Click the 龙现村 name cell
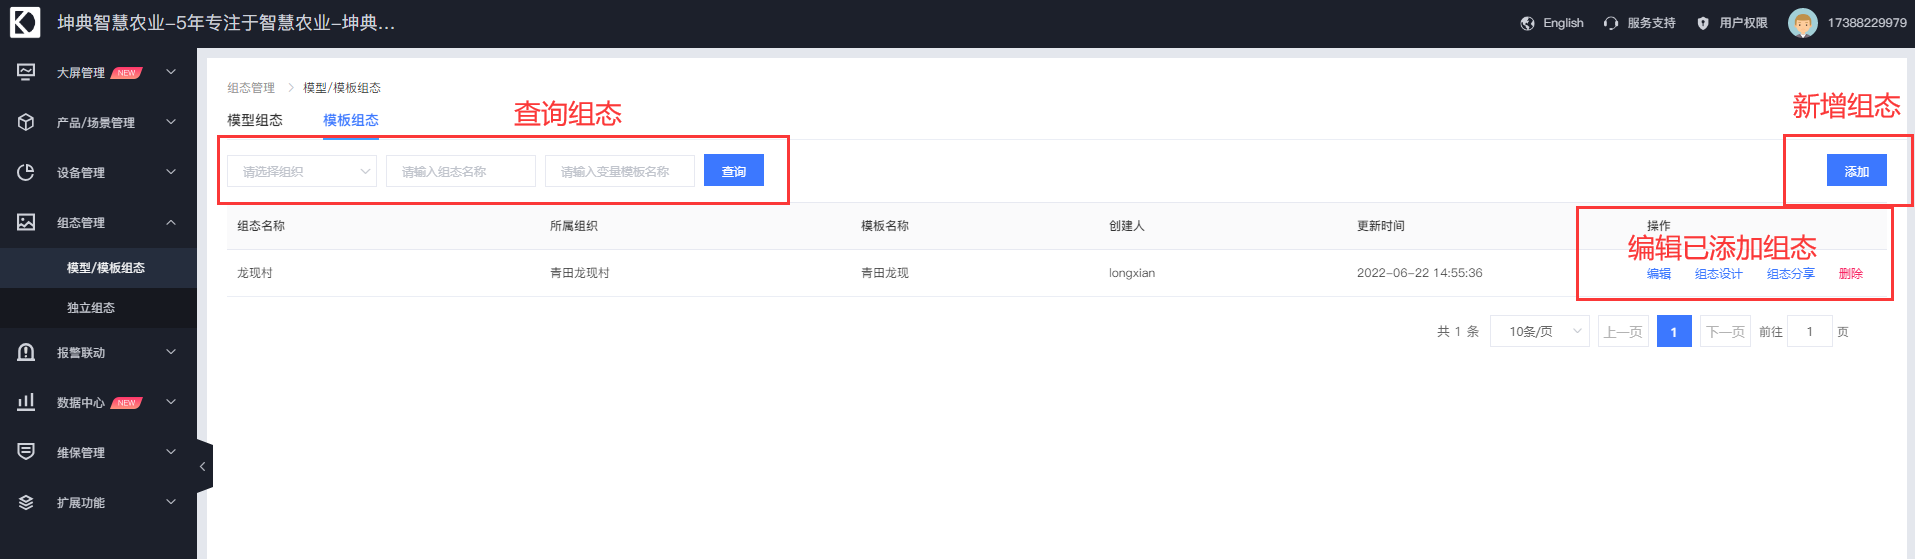Viewport: 1915px width, 559px height. tap(255, 273)
